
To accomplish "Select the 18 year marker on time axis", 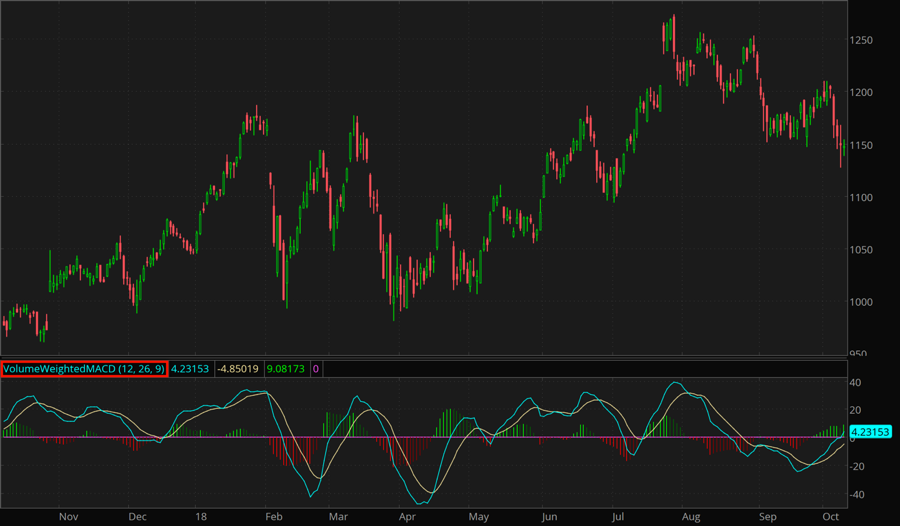I will [x=201, y=517].
